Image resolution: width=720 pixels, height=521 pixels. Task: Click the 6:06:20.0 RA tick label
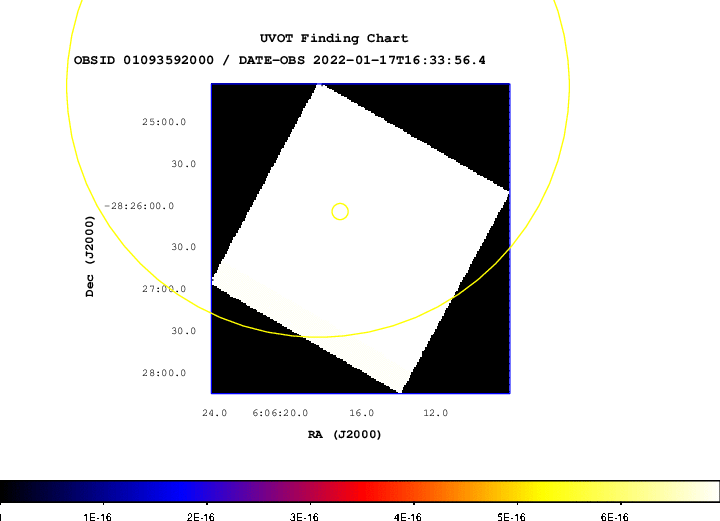tap(280, 413)
